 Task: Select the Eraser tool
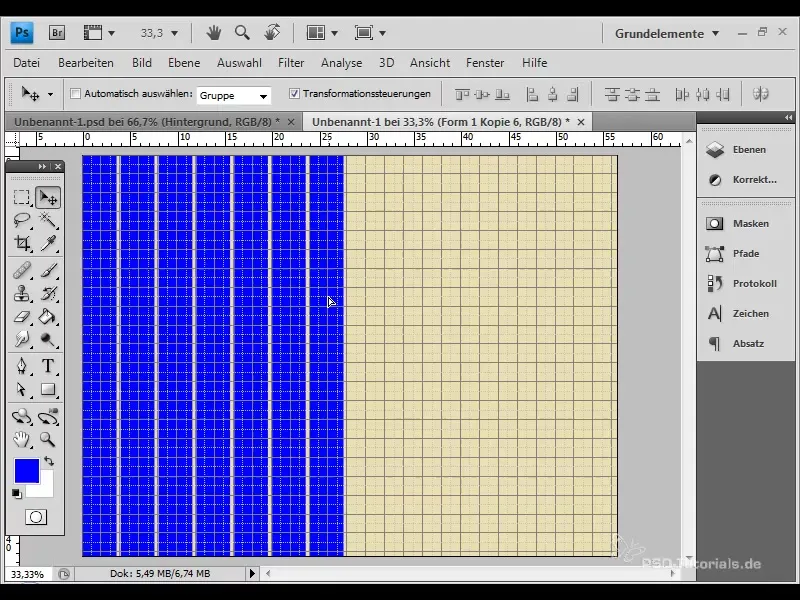(21, 317)
